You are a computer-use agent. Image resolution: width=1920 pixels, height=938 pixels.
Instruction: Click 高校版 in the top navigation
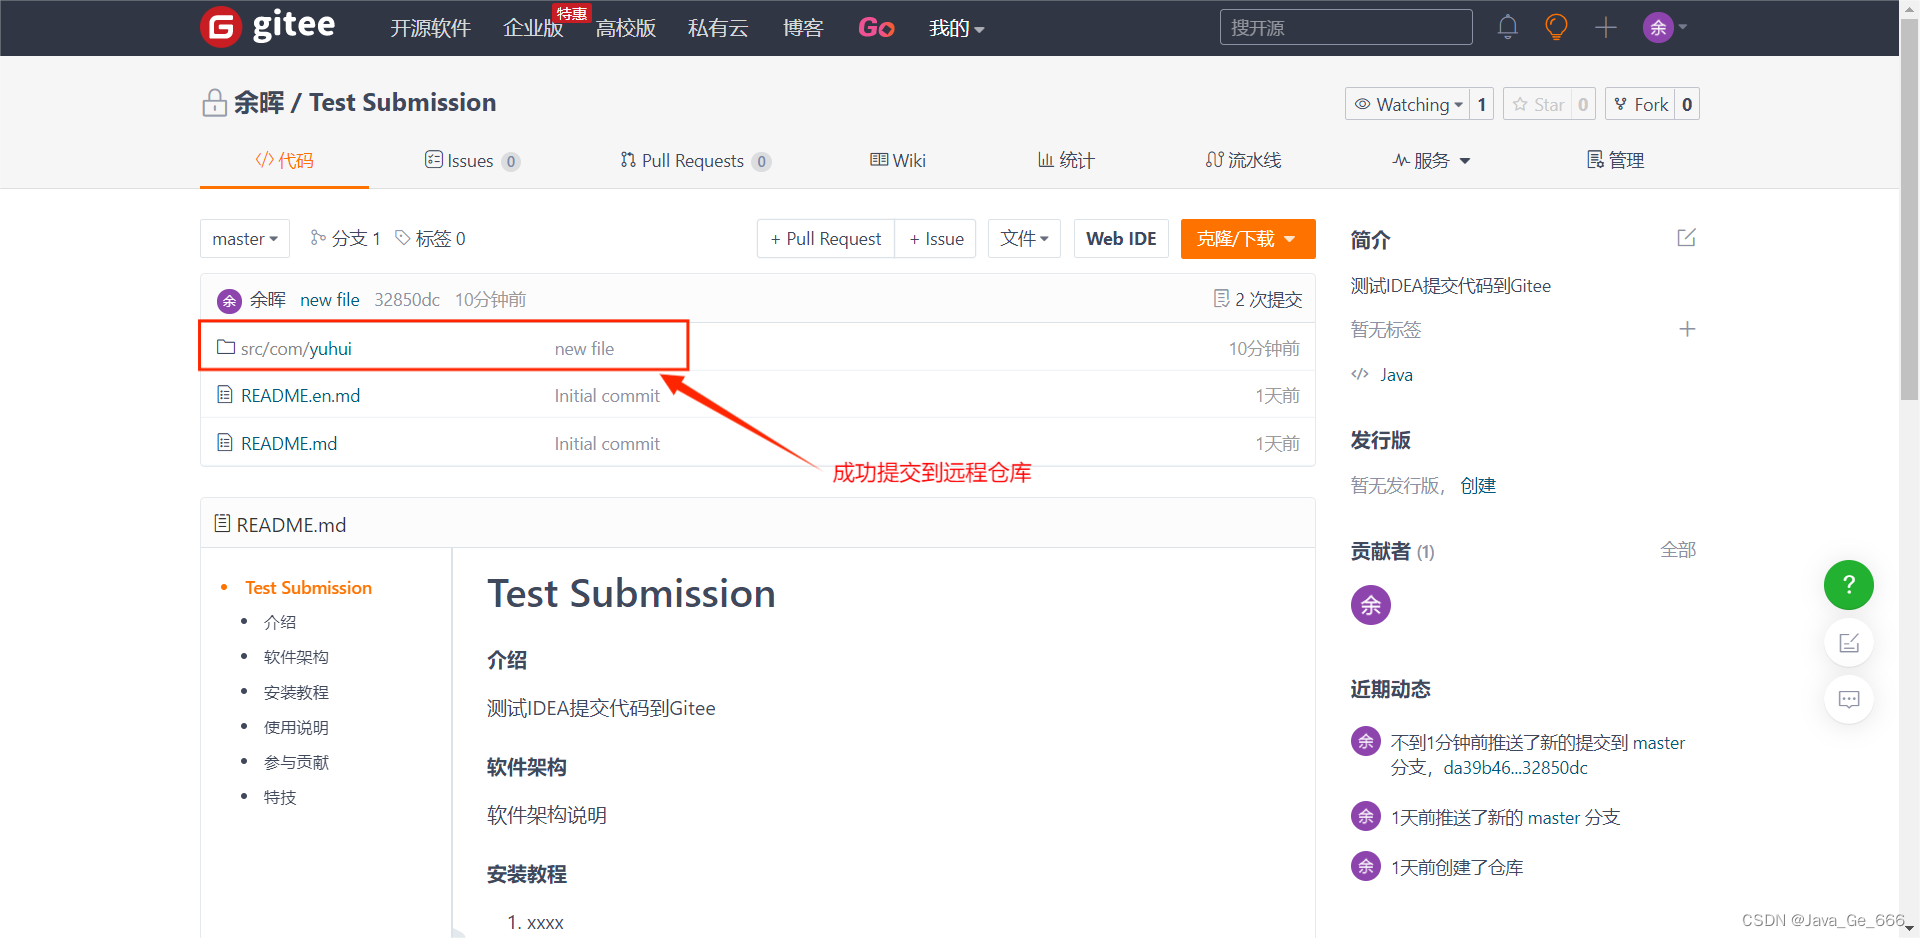click(626, 28)
